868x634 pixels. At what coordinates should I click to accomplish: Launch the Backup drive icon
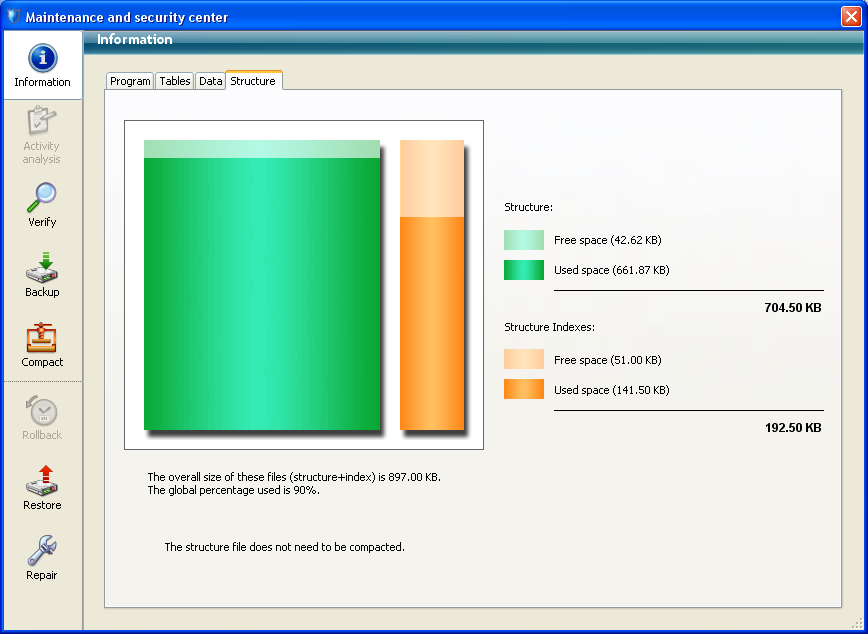click(42, 267)
